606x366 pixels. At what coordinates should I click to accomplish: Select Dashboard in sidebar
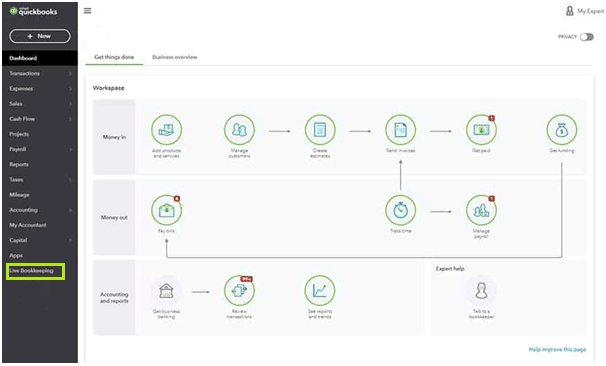point(39,58)
